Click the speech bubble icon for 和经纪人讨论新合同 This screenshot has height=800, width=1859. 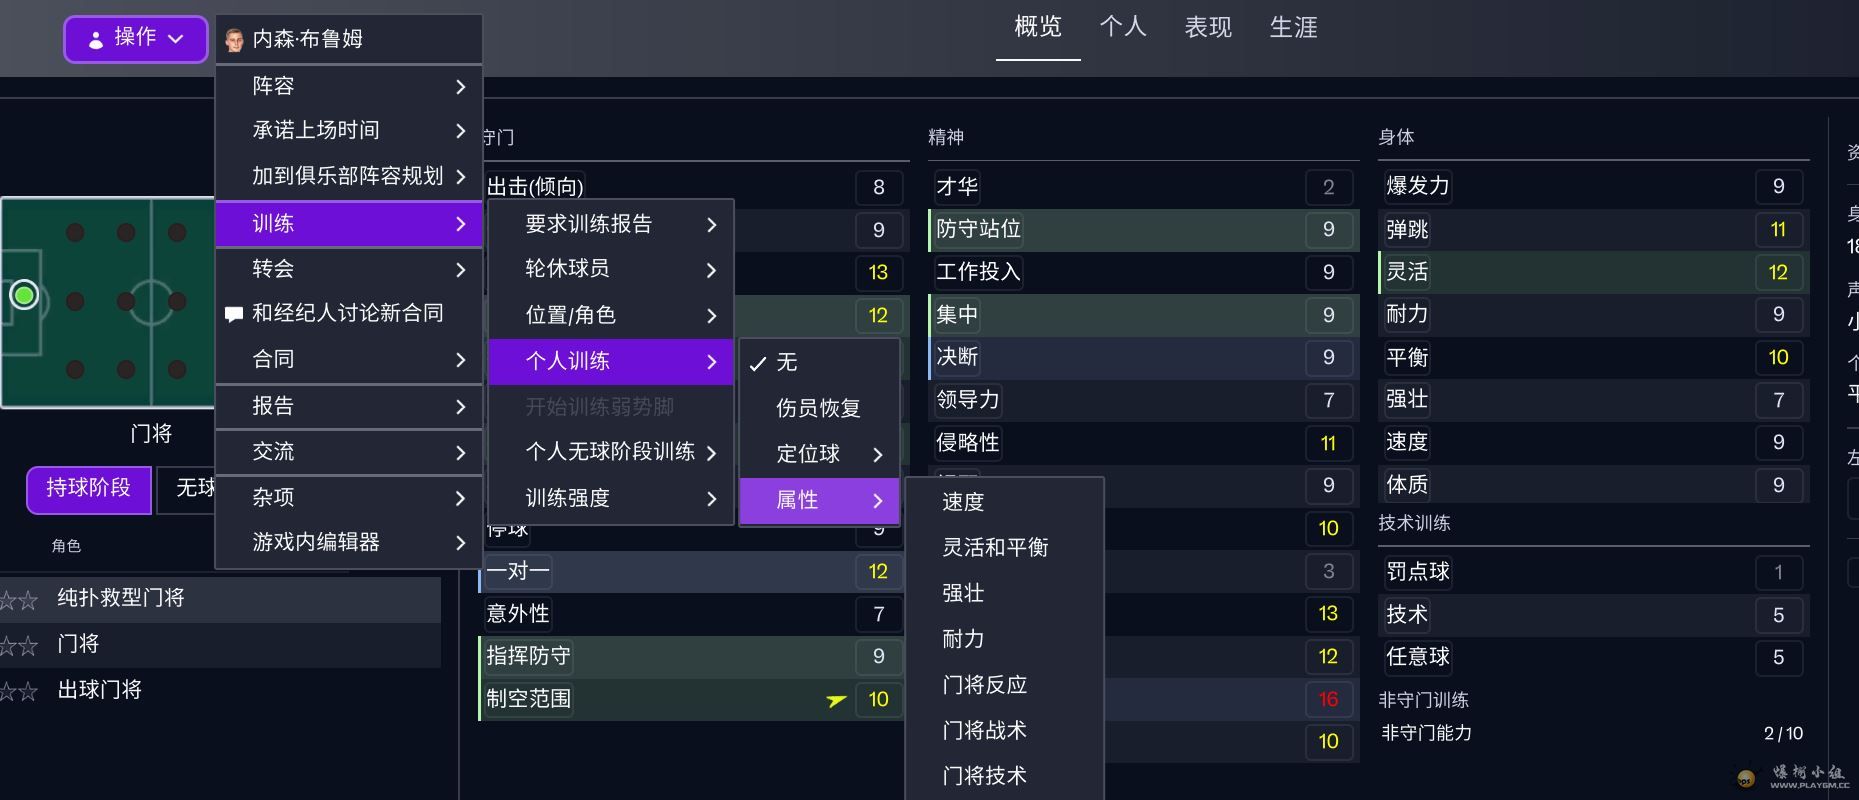pos(234,314)
